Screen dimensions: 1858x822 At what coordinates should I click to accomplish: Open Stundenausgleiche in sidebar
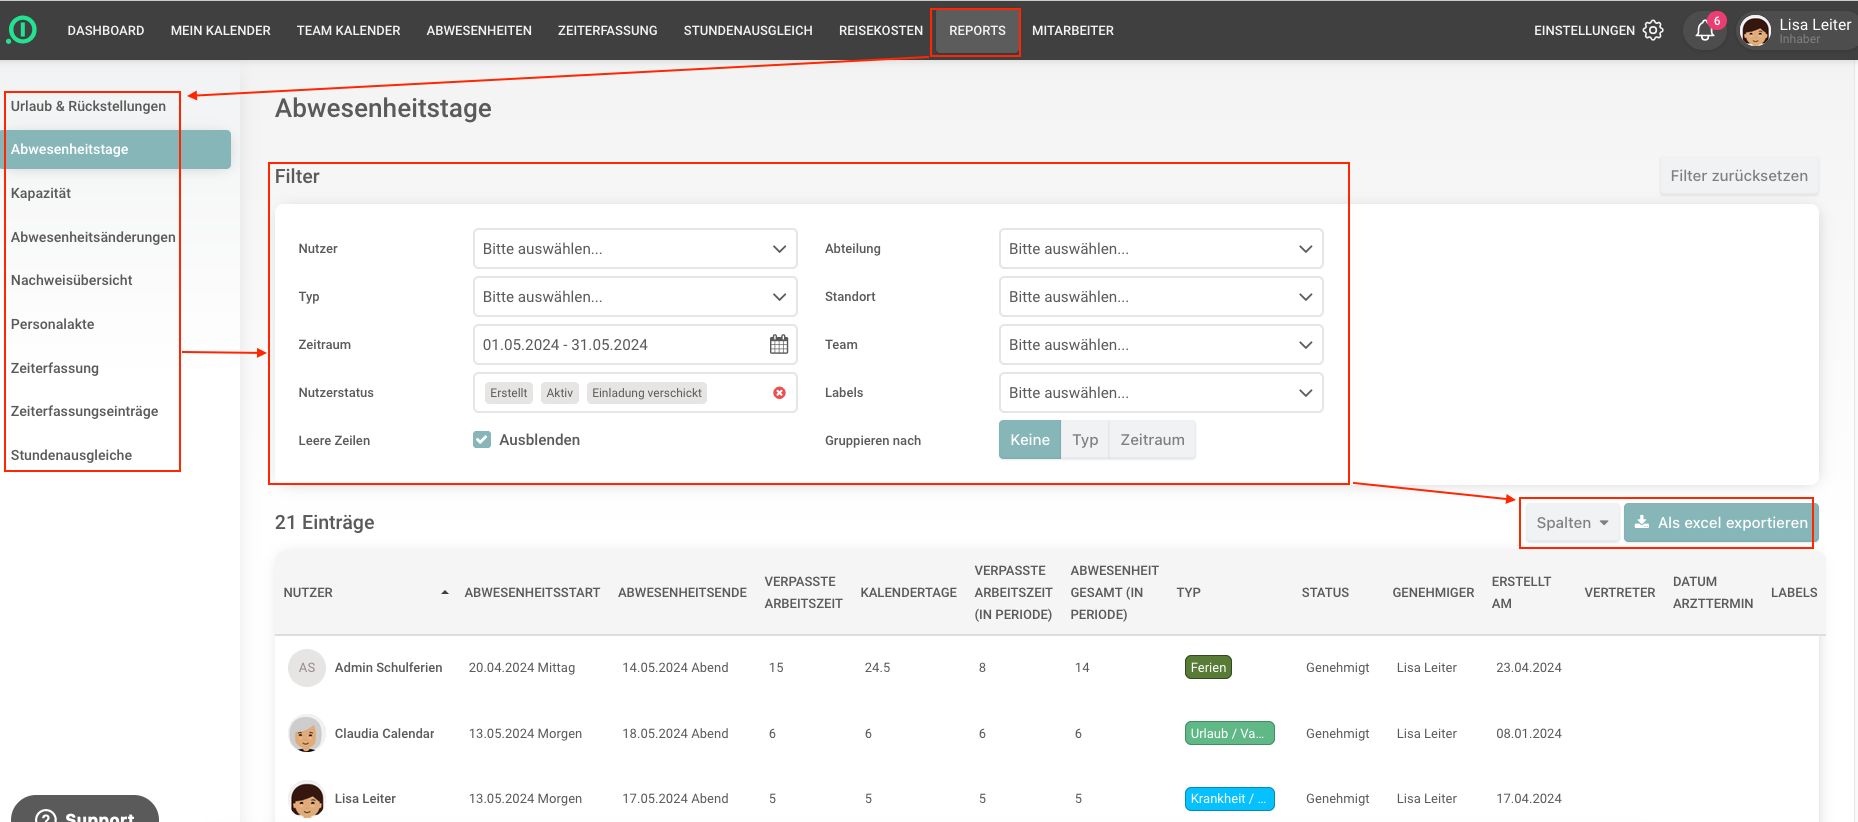(72, 455)
